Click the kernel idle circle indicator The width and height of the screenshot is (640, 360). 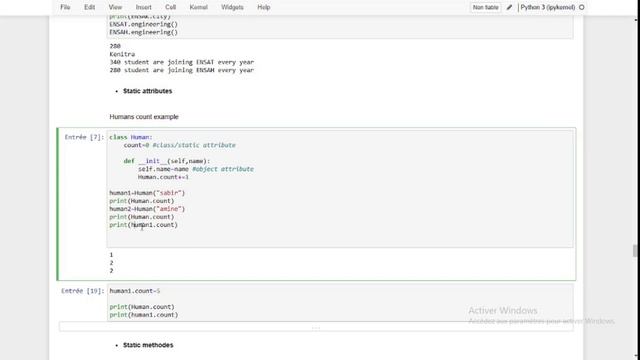582,7
